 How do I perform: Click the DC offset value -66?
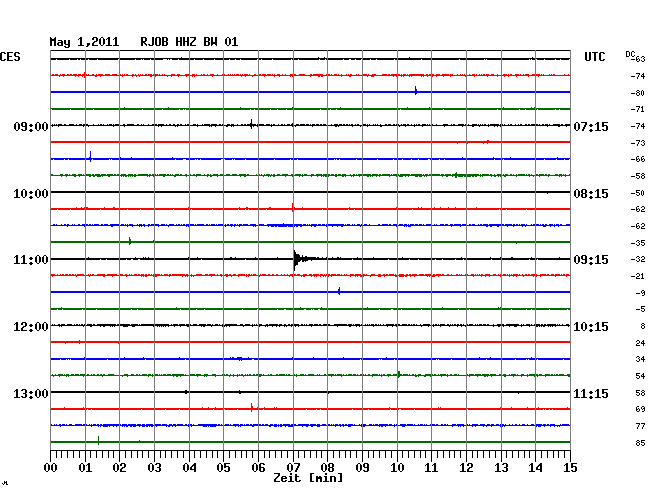pos(638,159)
